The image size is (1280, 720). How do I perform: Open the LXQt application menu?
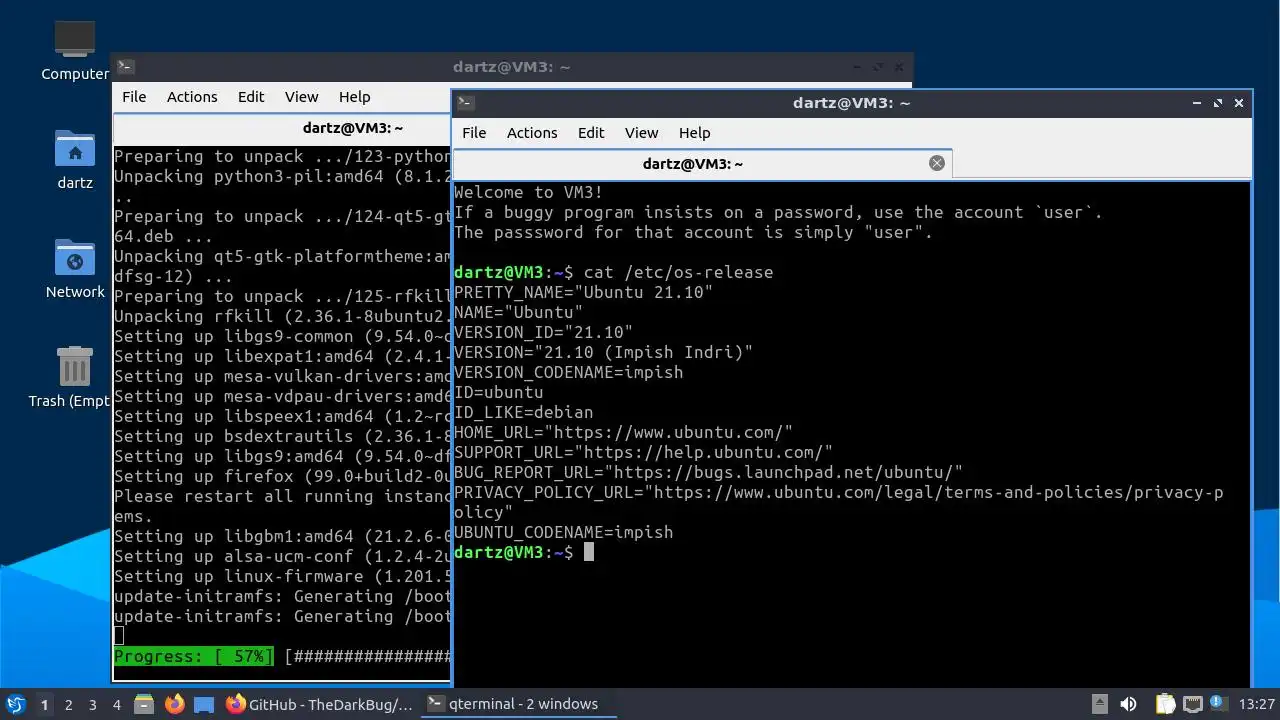[16, 704]
